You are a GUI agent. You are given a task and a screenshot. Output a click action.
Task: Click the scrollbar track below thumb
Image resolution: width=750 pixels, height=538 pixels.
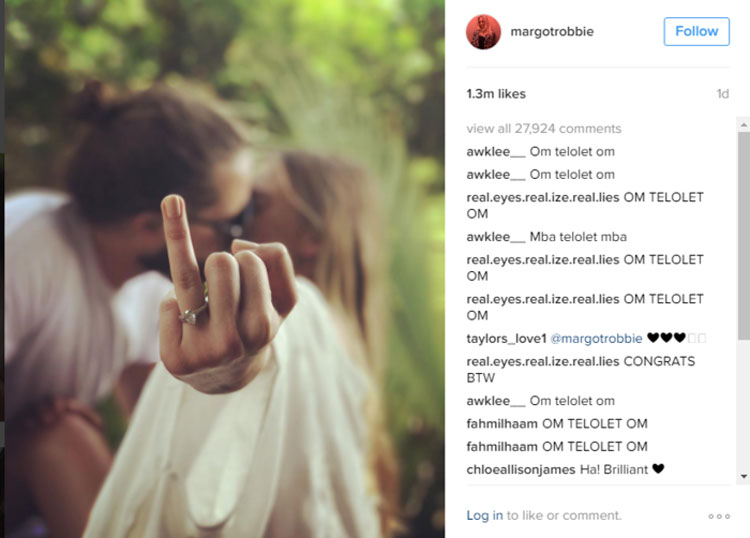tap(743, 405)
